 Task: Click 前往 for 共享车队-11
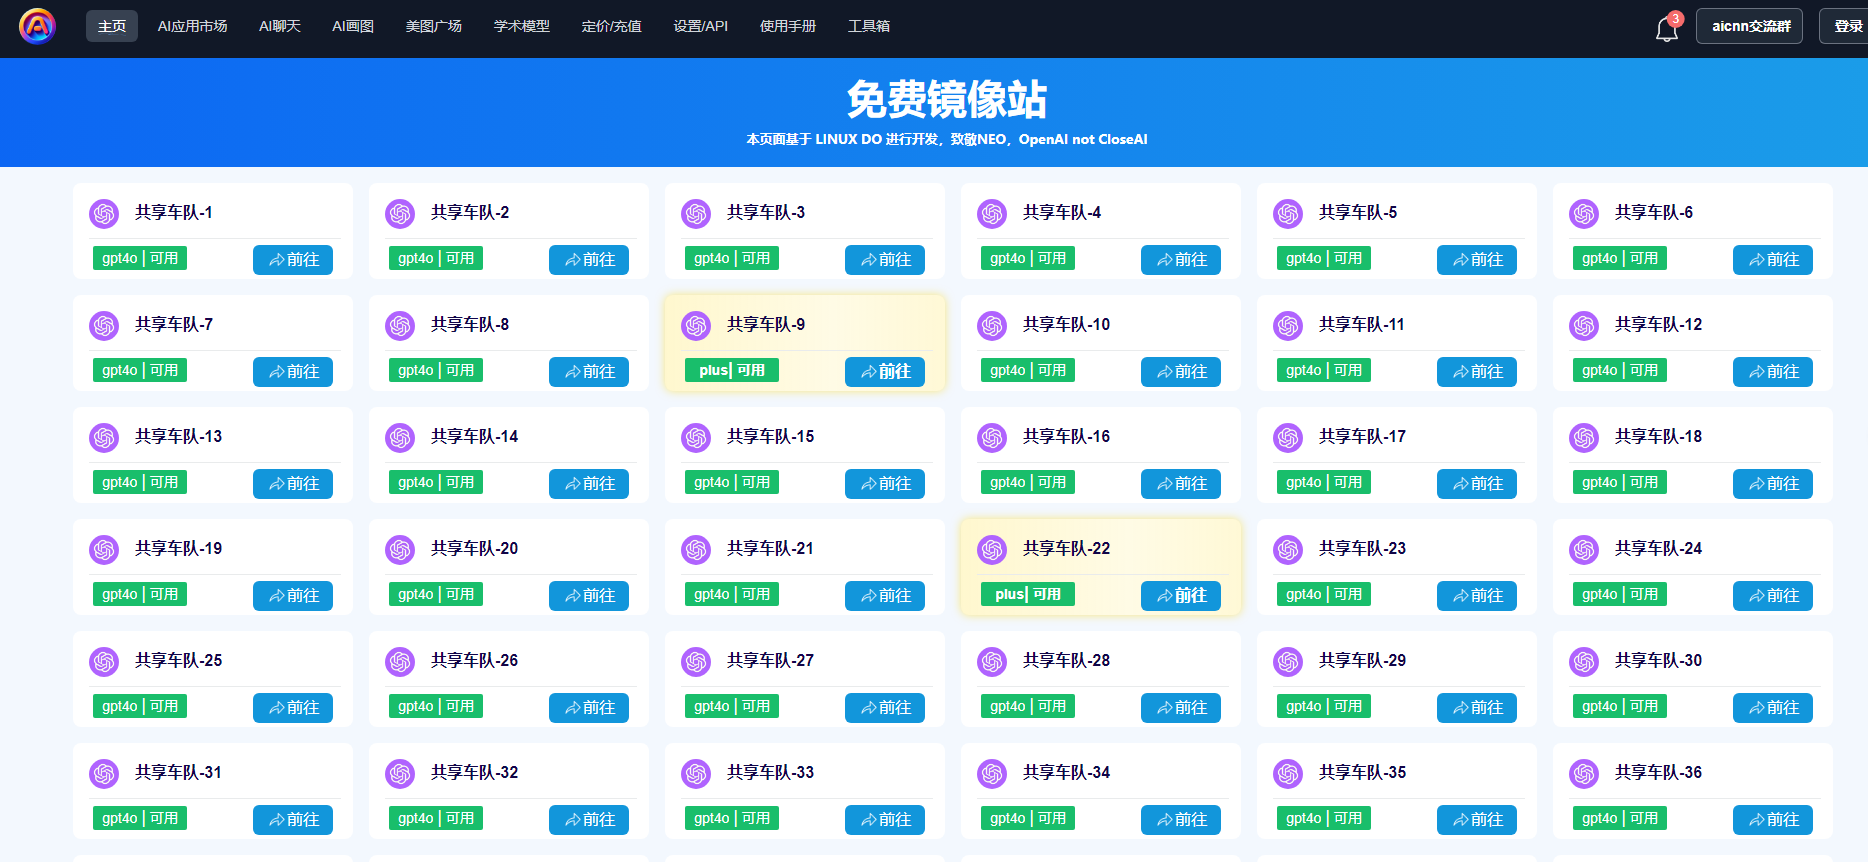1477,372
